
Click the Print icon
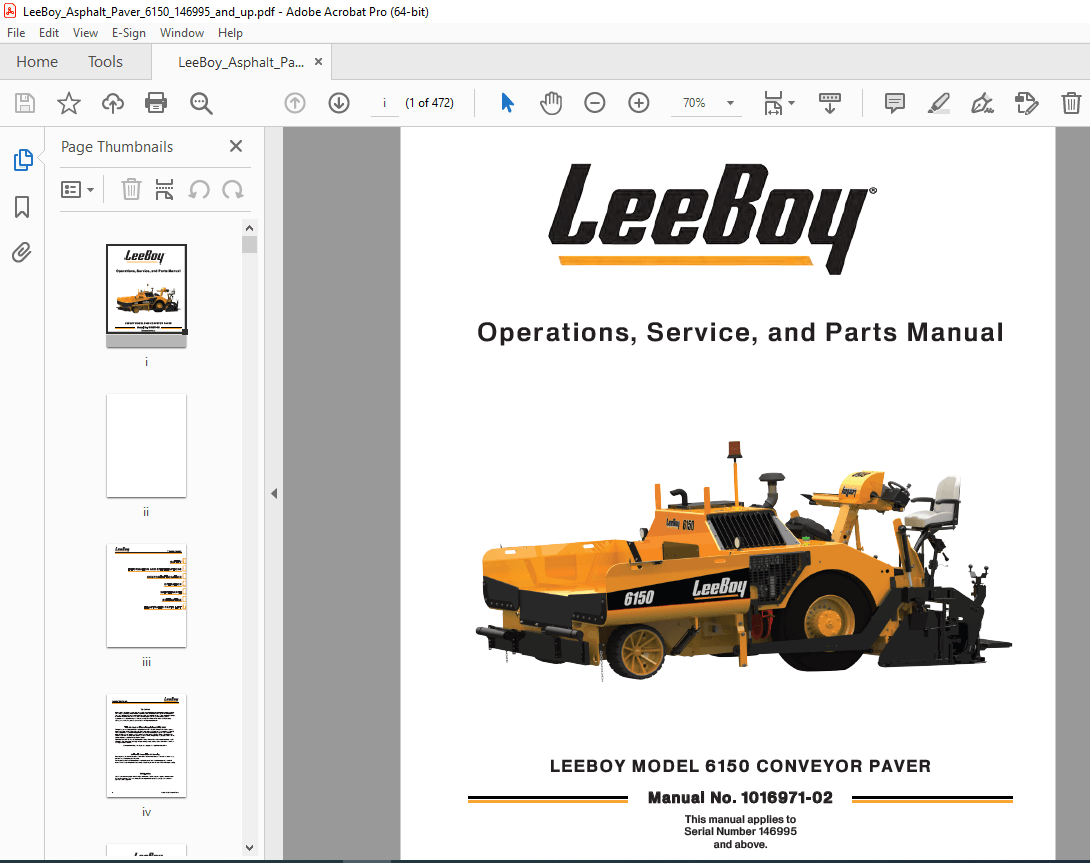pos(156,103)
